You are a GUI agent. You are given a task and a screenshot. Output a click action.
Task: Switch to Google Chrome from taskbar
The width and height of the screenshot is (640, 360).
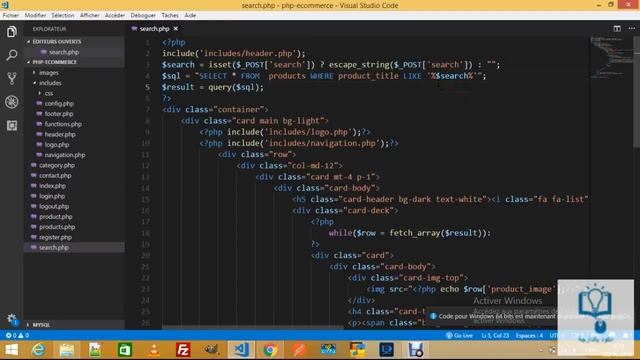click(x=270, y=350)
